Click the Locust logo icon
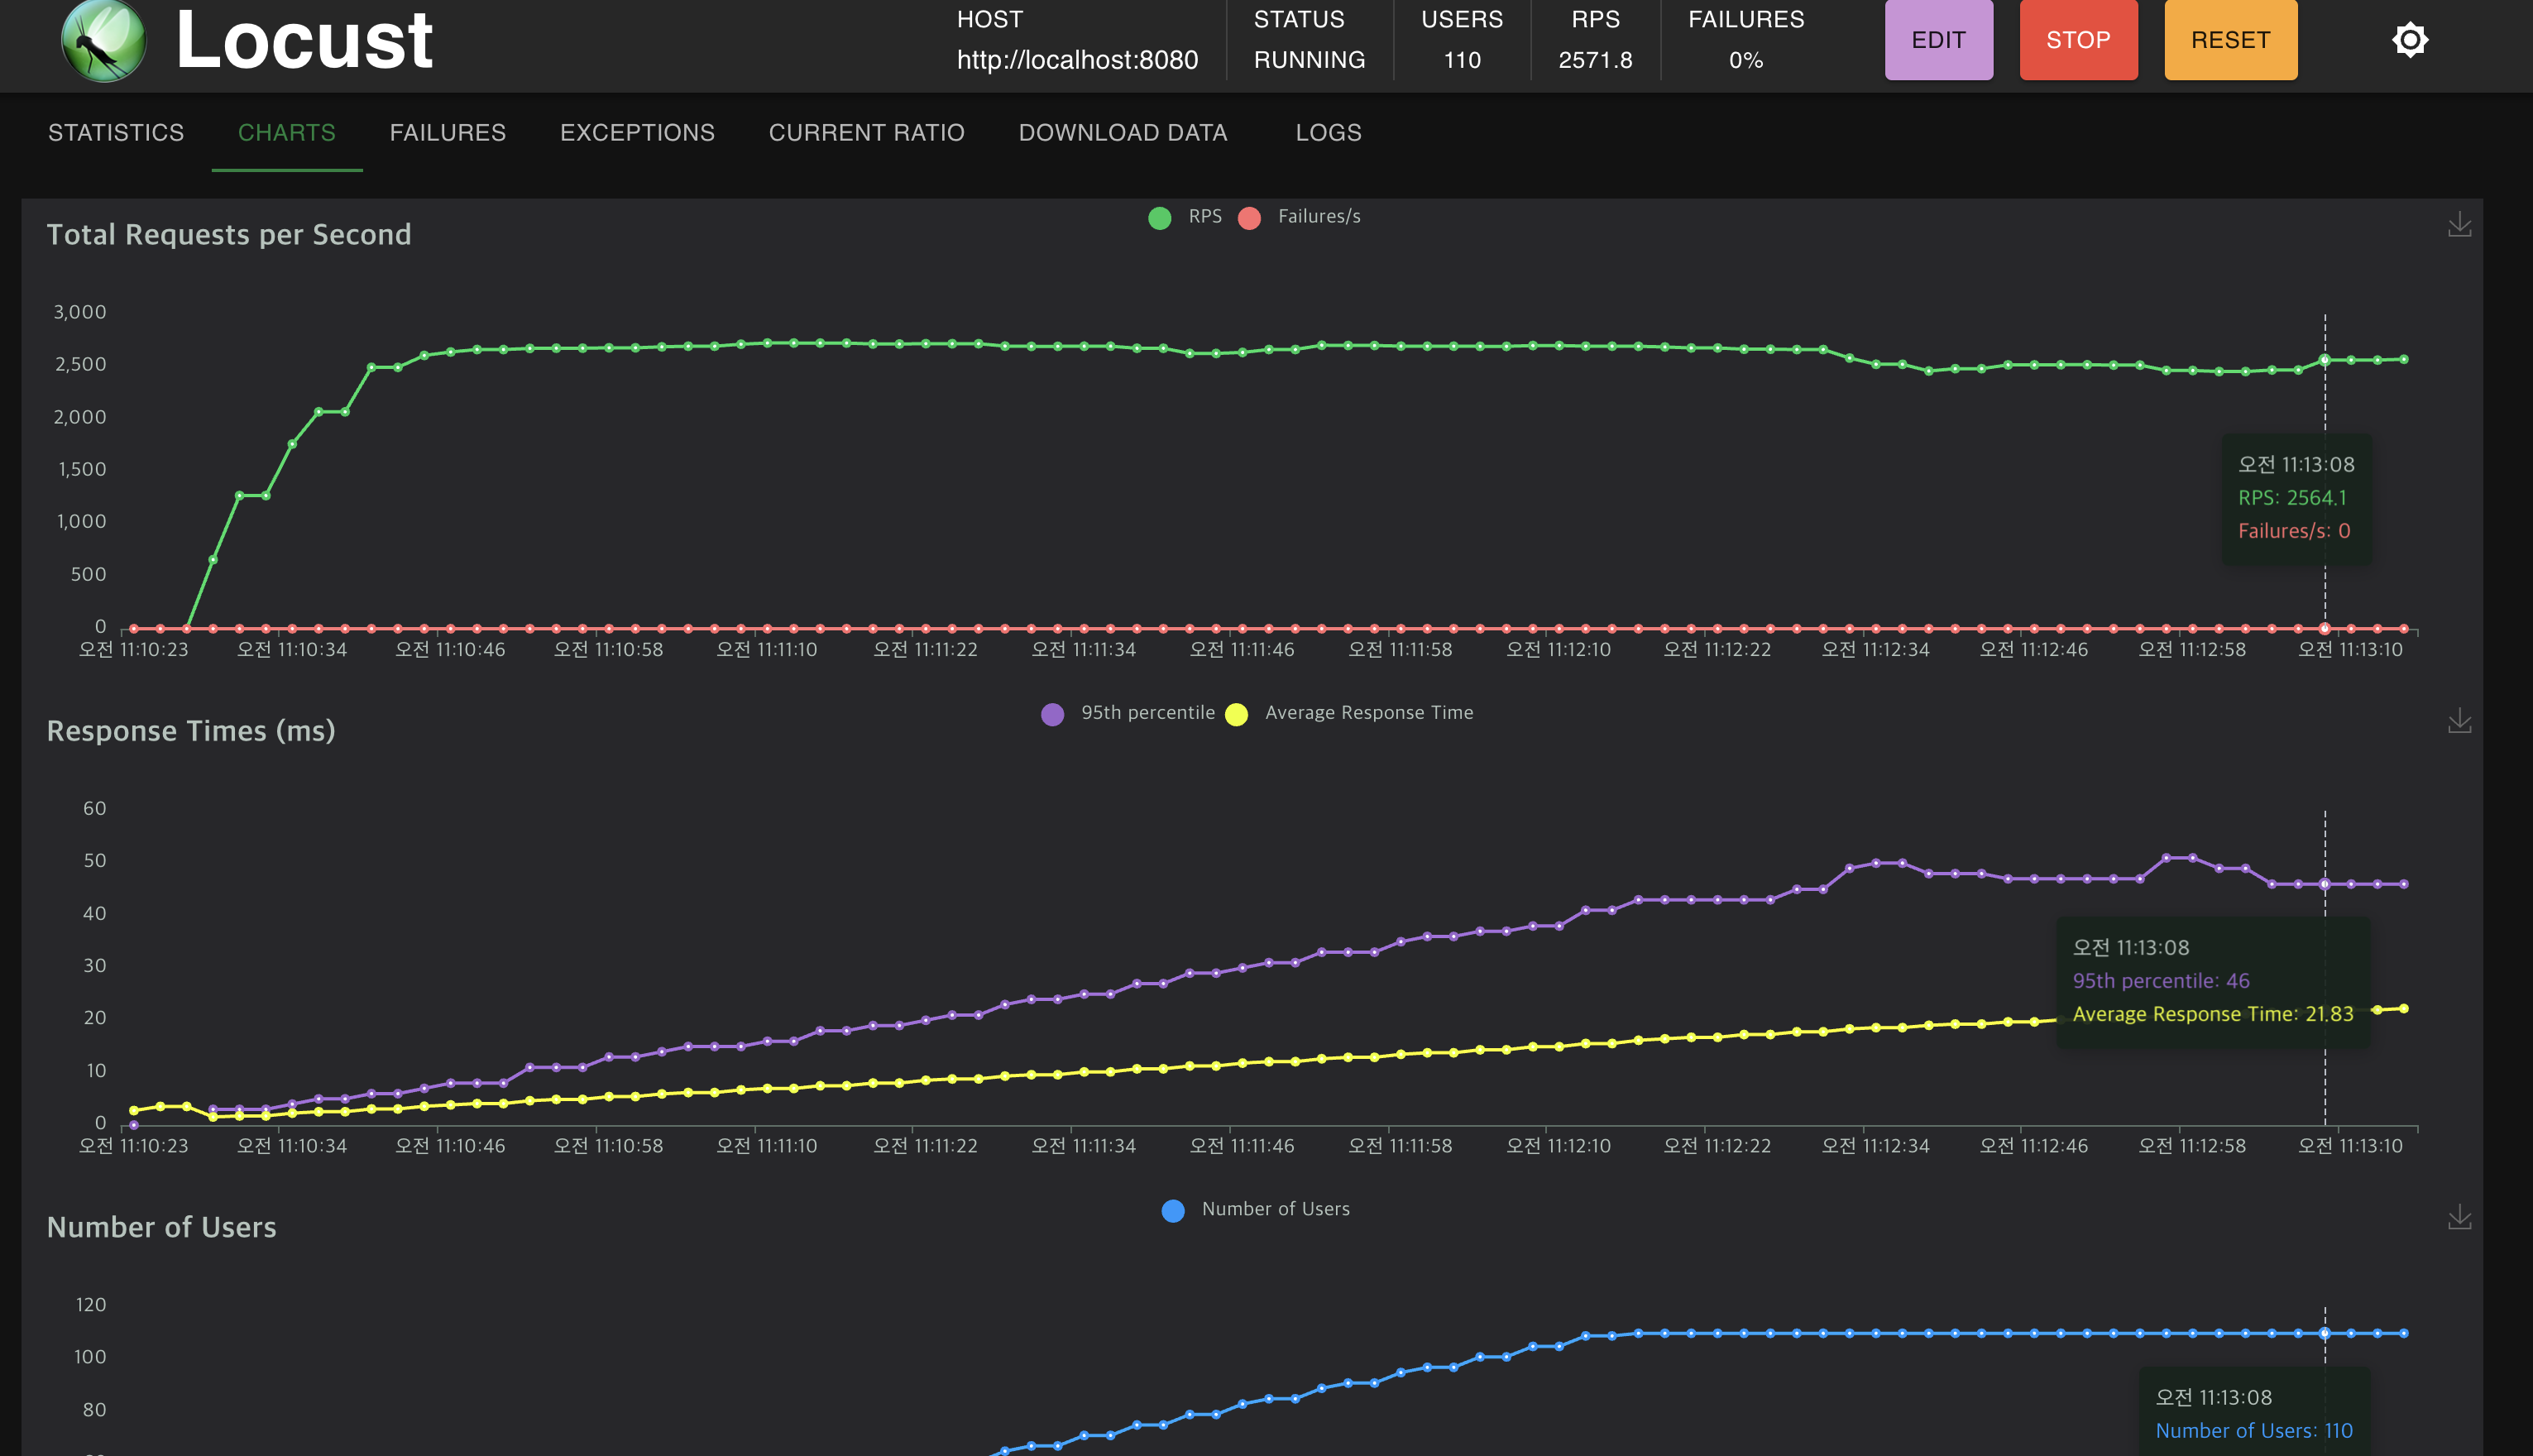This screenshot has height=1456, width=2533. (x=103, y=40)
